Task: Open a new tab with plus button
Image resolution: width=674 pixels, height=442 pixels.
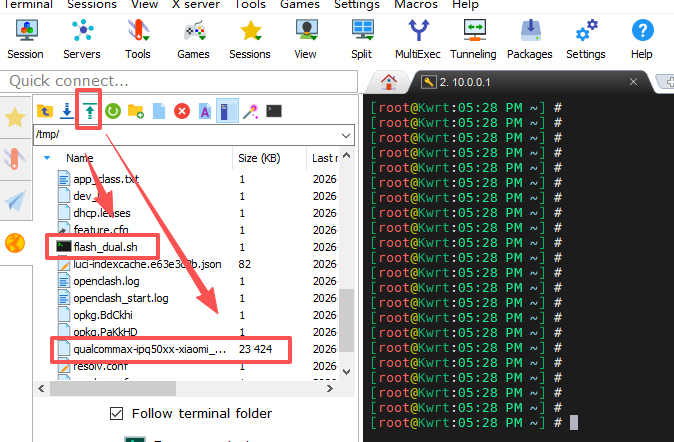Action: tap(668, 81)
